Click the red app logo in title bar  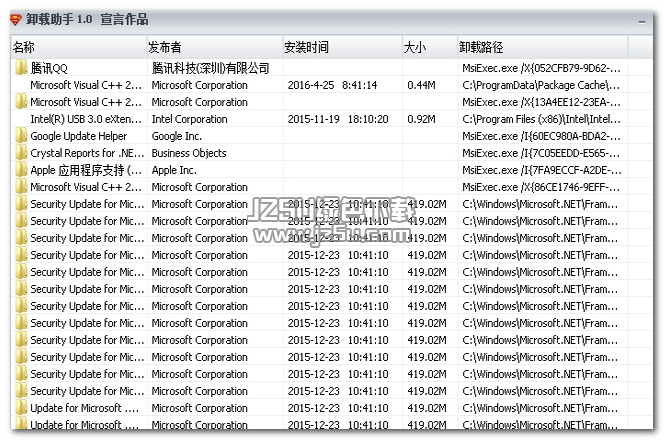(x=16, y=19)
